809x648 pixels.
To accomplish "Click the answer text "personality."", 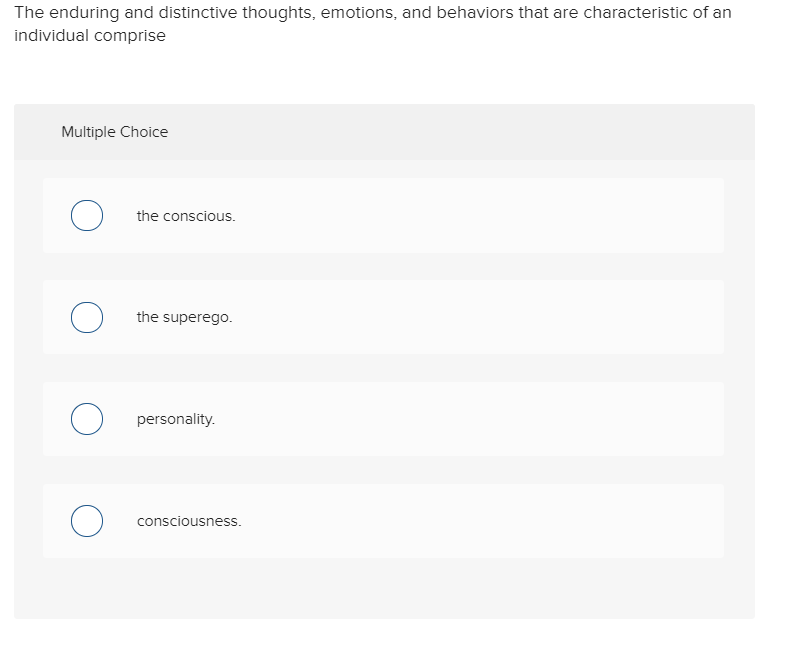I will pyautogui.click(x=178, y=419).
